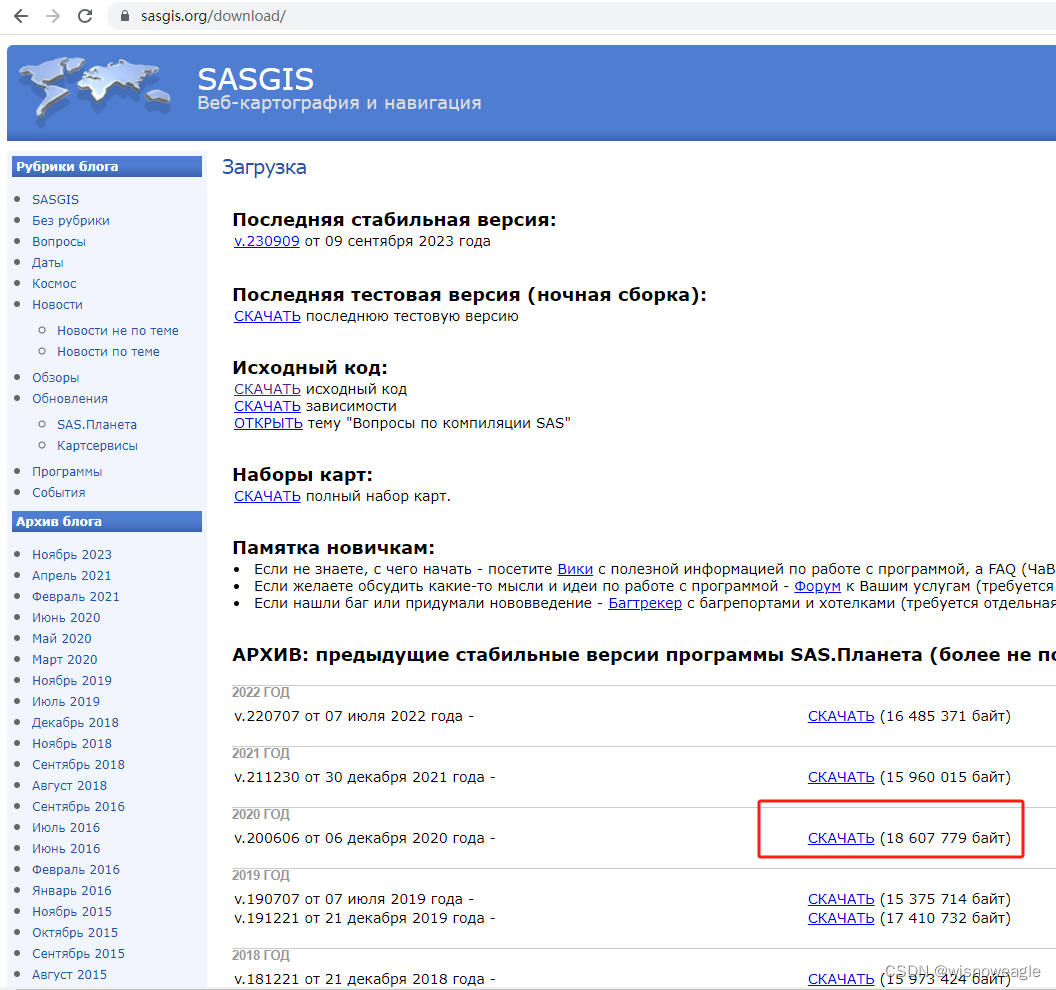Focus the address bar sasgis.org/download/
1056x990 pixels.
click(x=213, y=16)
